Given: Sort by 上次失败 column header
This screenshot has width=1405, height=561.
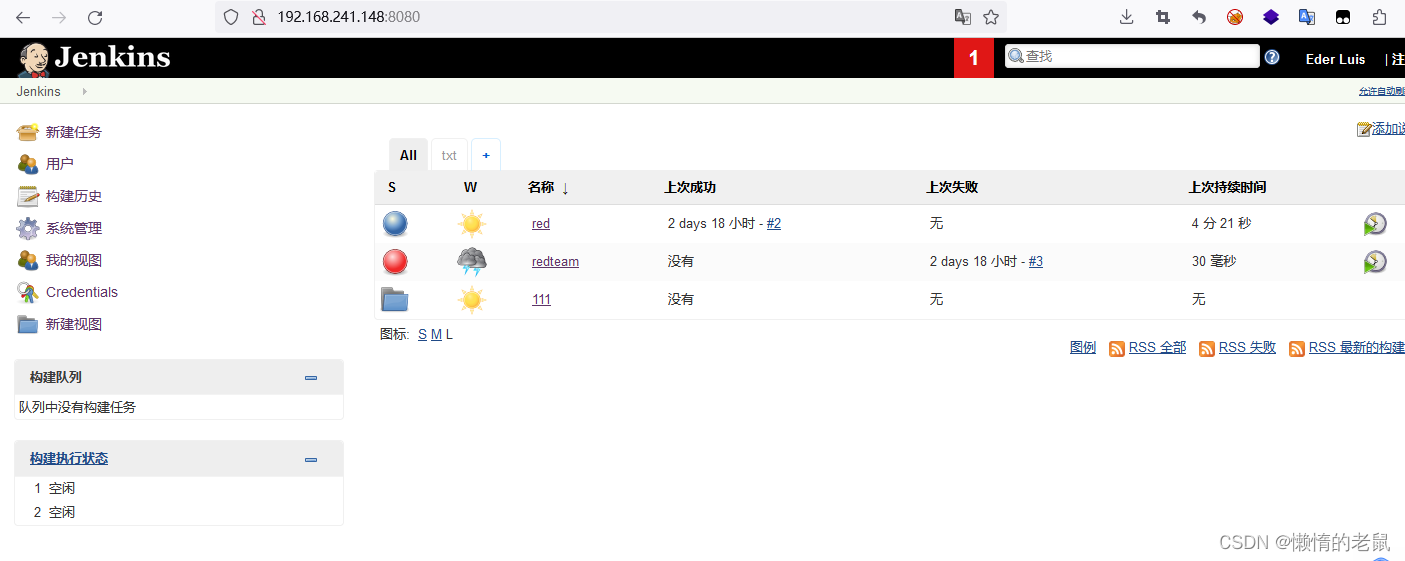Looking at the screenshot, I should (952, 187).
